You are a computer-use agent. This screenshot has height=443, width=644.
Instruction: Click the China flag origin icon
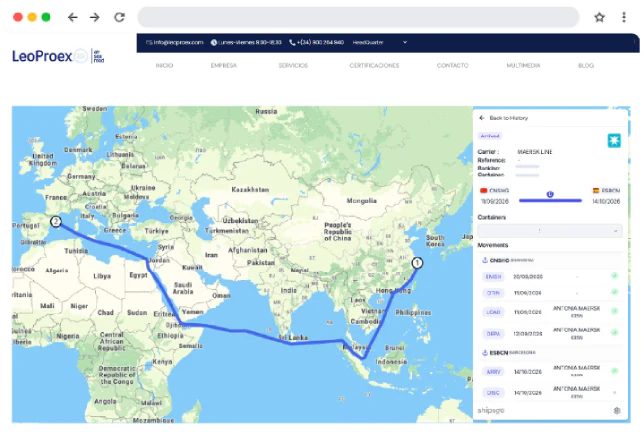pos(483,191)
